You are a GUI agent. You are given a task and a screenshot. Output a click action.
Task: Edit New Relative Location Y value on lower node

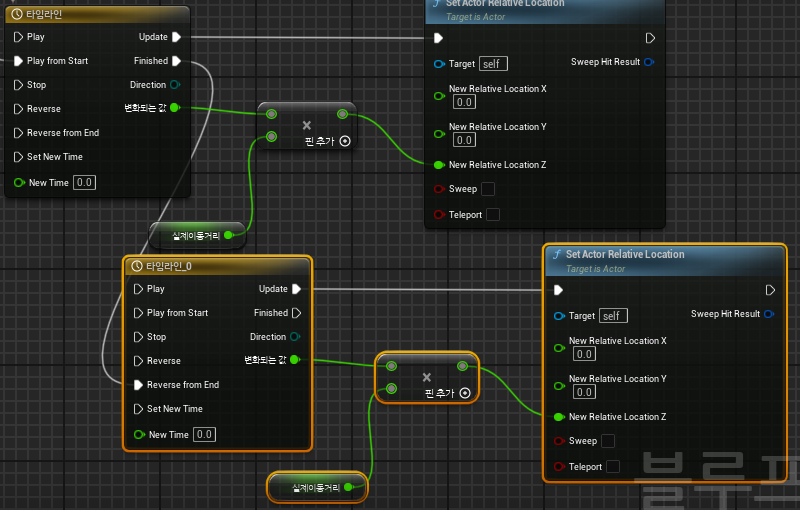584,392
